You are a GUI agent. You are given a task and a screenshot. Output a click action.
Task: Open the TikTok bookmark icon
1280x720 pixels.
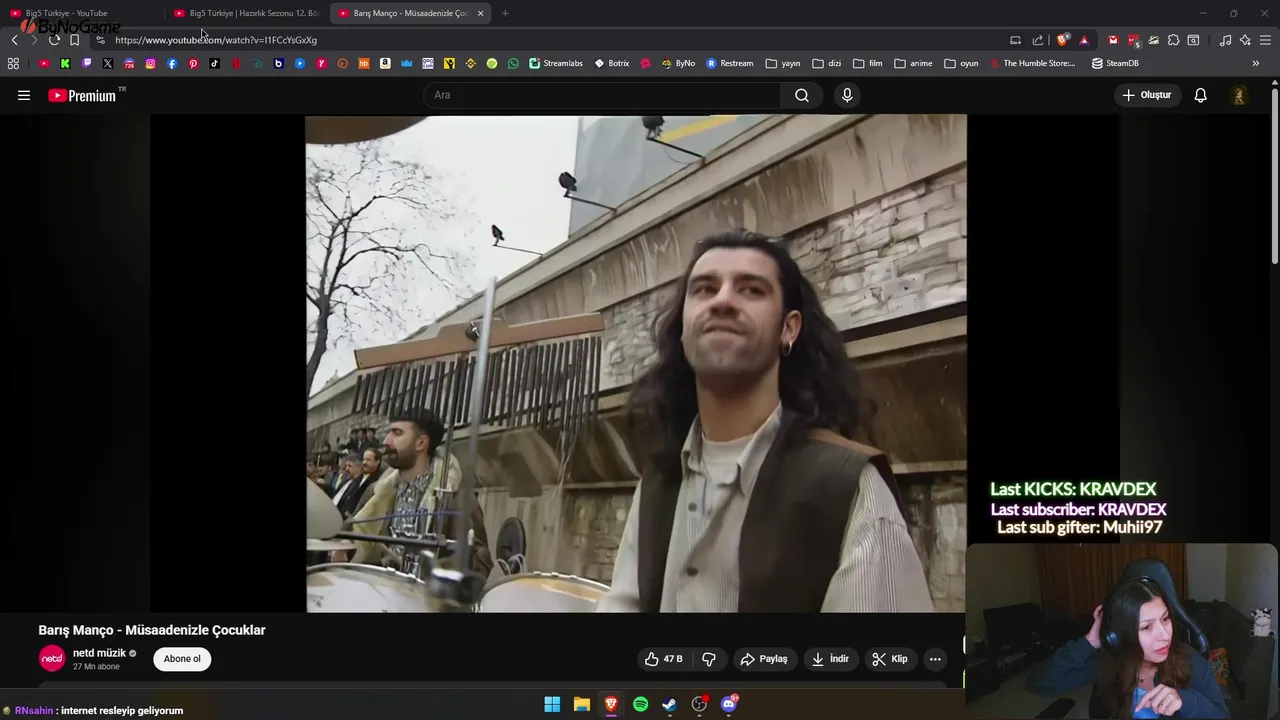pos(214,63)
